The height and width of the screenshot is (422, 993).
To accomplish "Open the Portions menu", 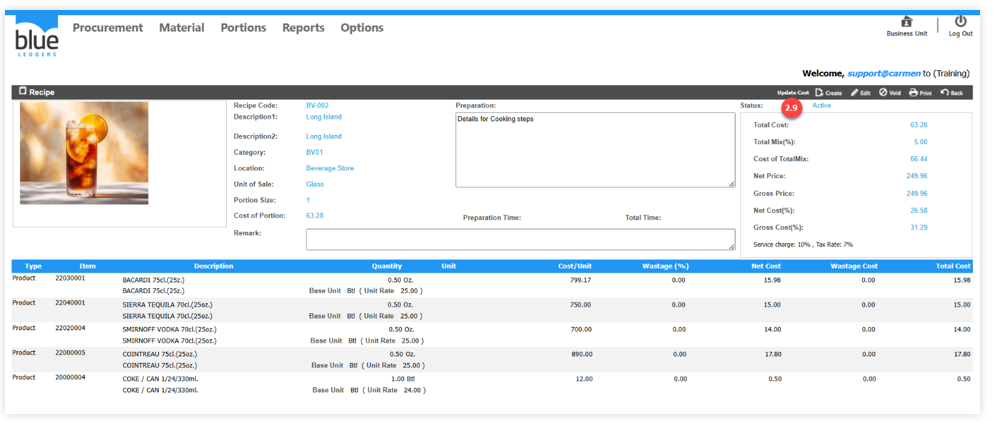I will click(x=243, y=28).
